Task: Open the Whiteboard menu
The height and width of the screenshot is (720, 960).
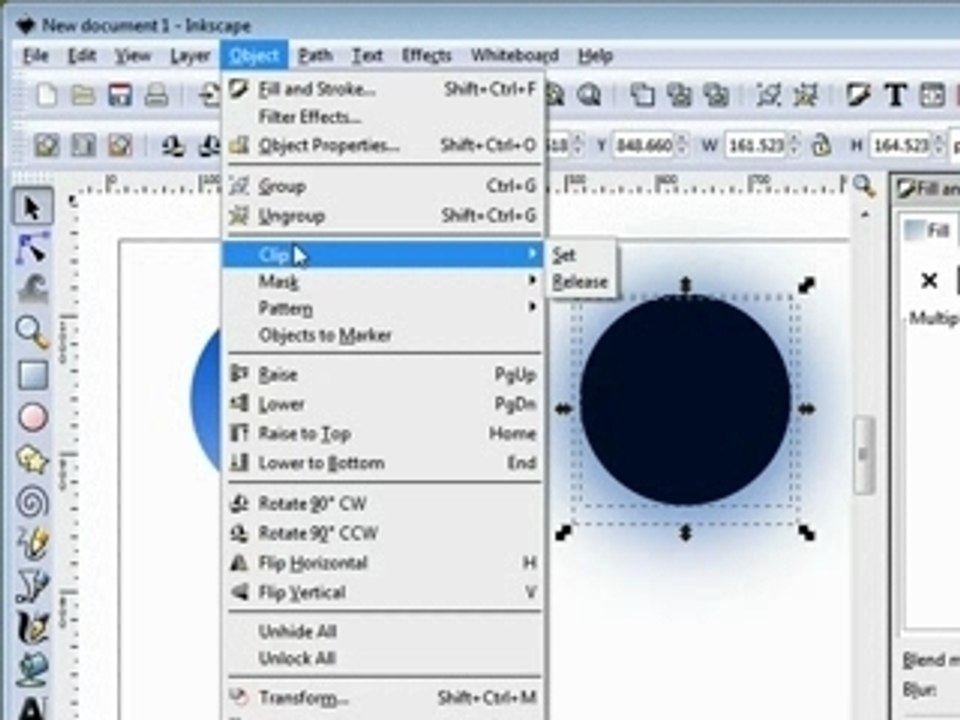Action: tap(514, 56)
